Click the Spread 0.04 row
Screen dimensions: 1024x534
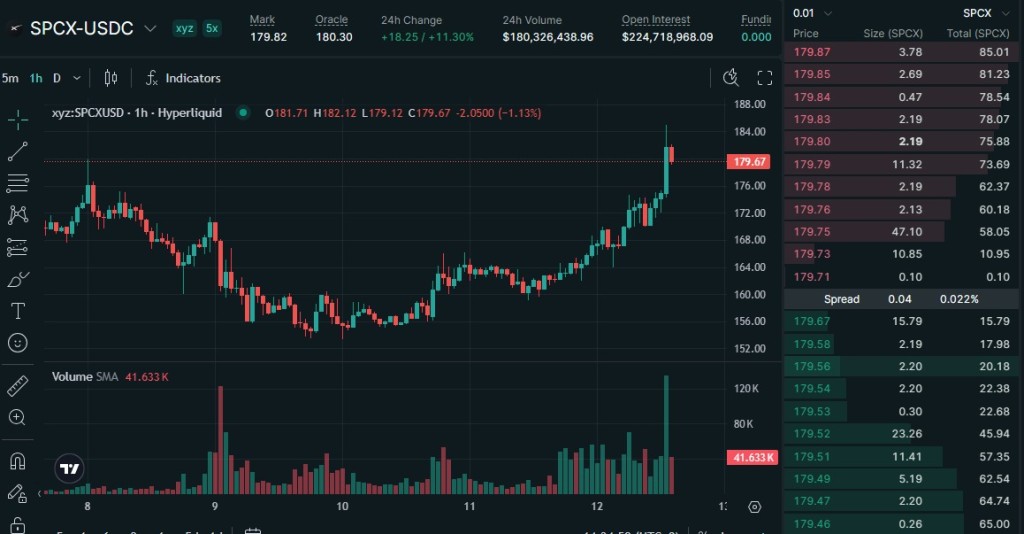pyautogui.click(x=901, y=299)
